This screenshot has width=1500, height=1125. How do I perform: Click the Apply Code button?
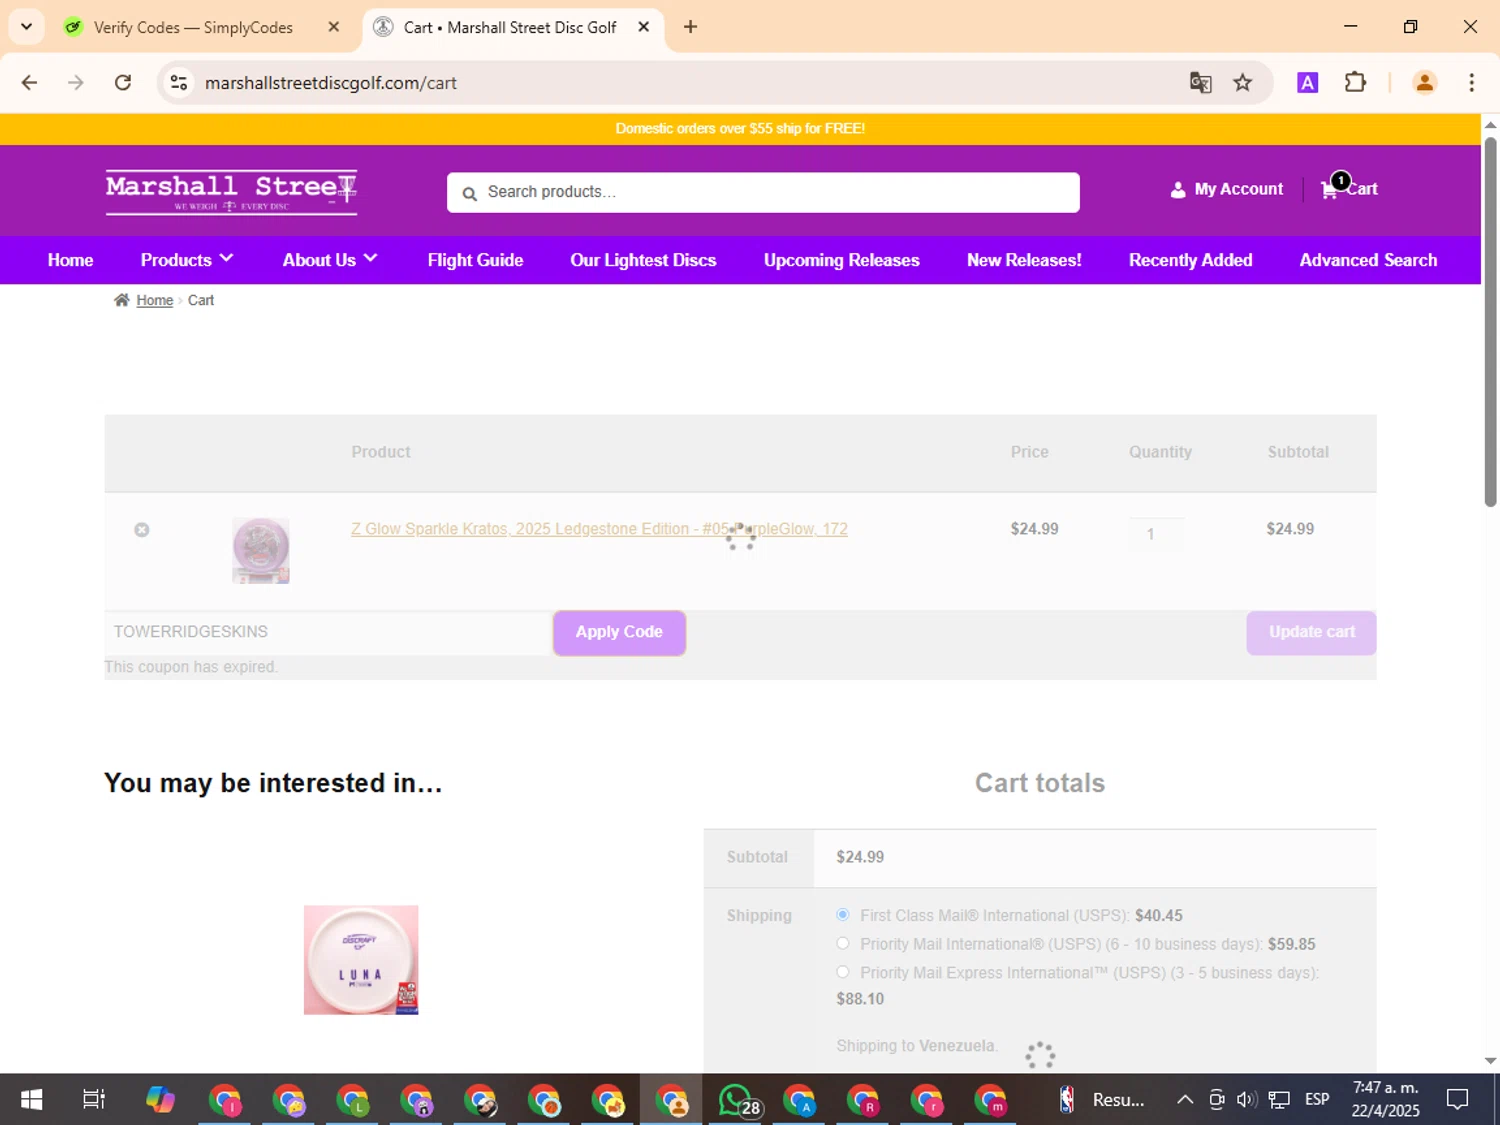619,633
